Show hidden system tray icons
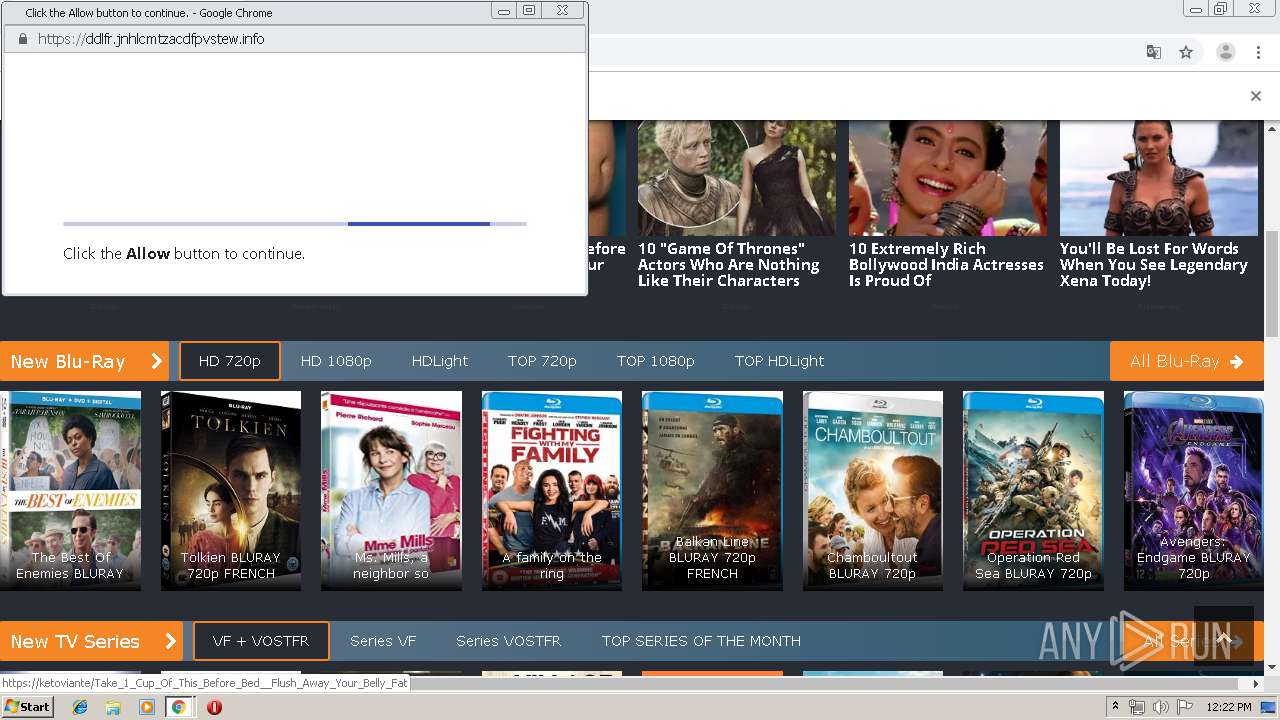 [1116, 707]
